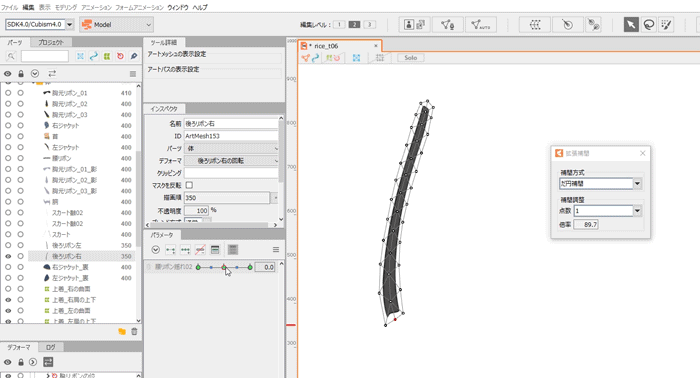Filter parts by art mesh icon
Image resolution: width=700 pixels, height=378 pixels.
coord(80,56)
